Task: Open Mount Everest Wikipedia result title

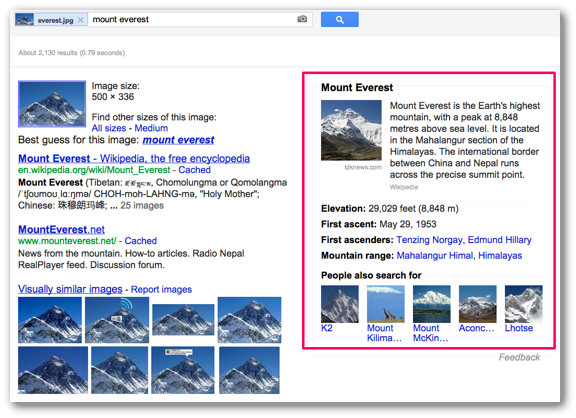Action: (x=134, y=159)
